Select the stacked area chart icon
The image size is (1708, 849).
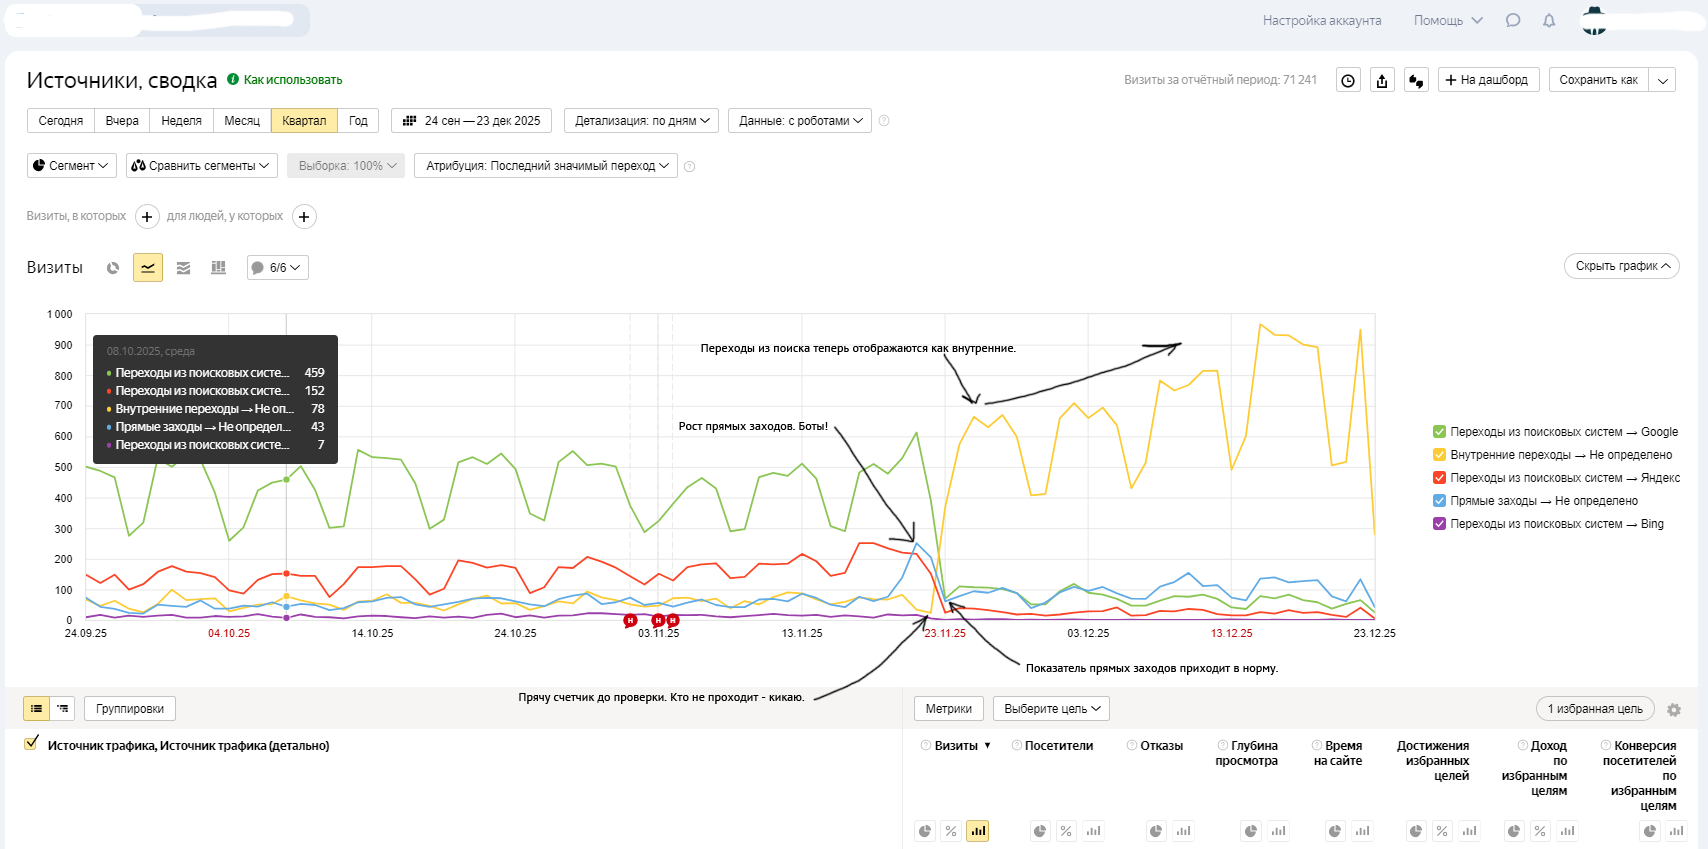pos(183,268)
